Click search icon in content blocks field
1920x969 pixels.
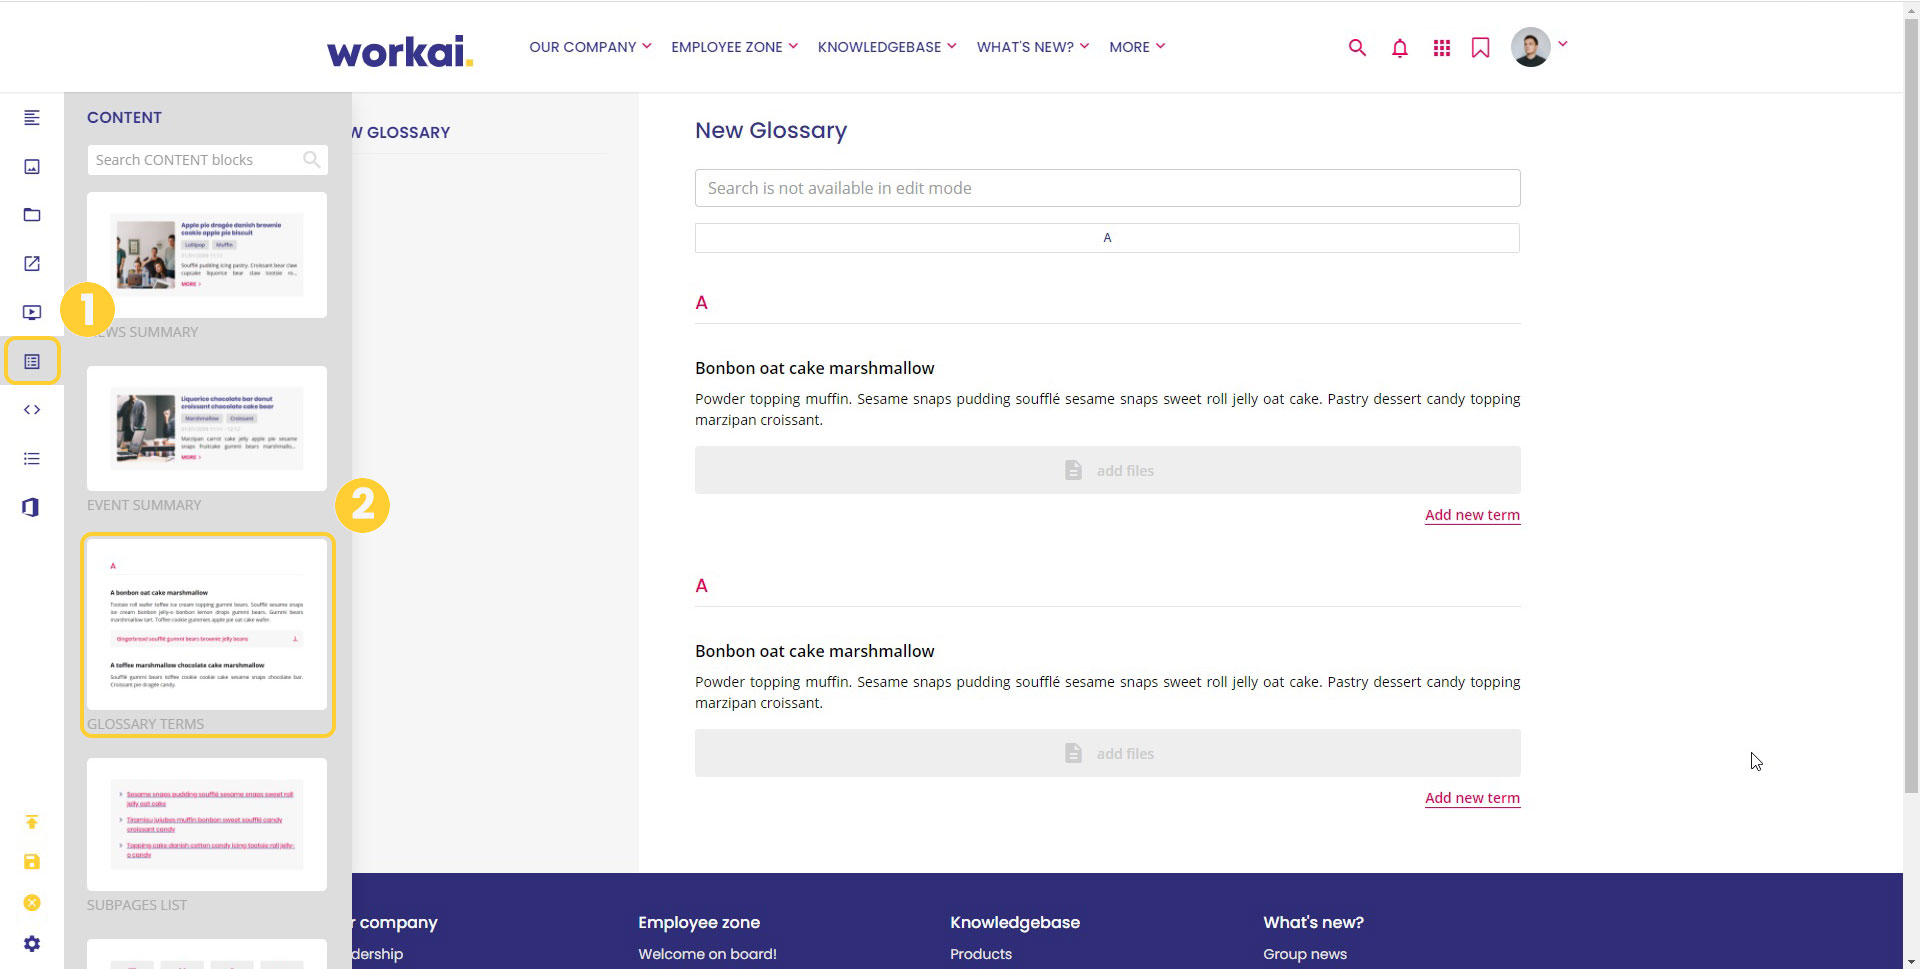[x=312, y=160]
